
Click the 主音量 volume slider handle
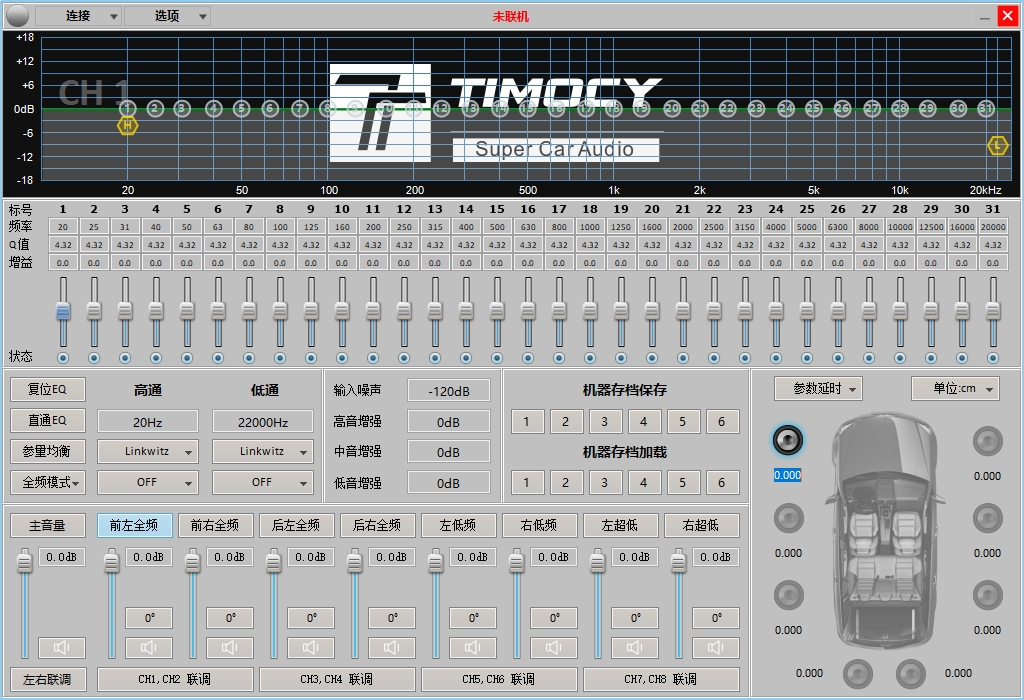point(24,560)
